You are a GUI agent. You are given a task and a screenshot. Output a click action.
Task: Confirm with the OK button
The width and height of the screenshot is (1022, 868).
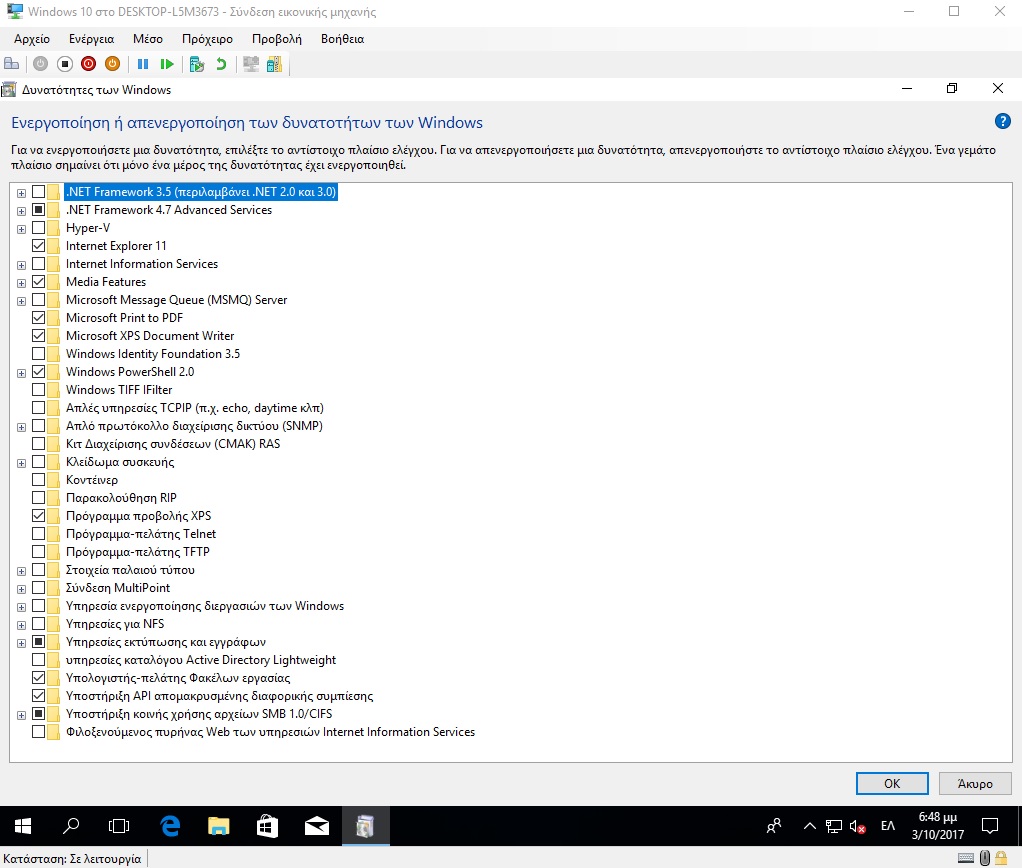pyautogui.click(x=892, y=783)
